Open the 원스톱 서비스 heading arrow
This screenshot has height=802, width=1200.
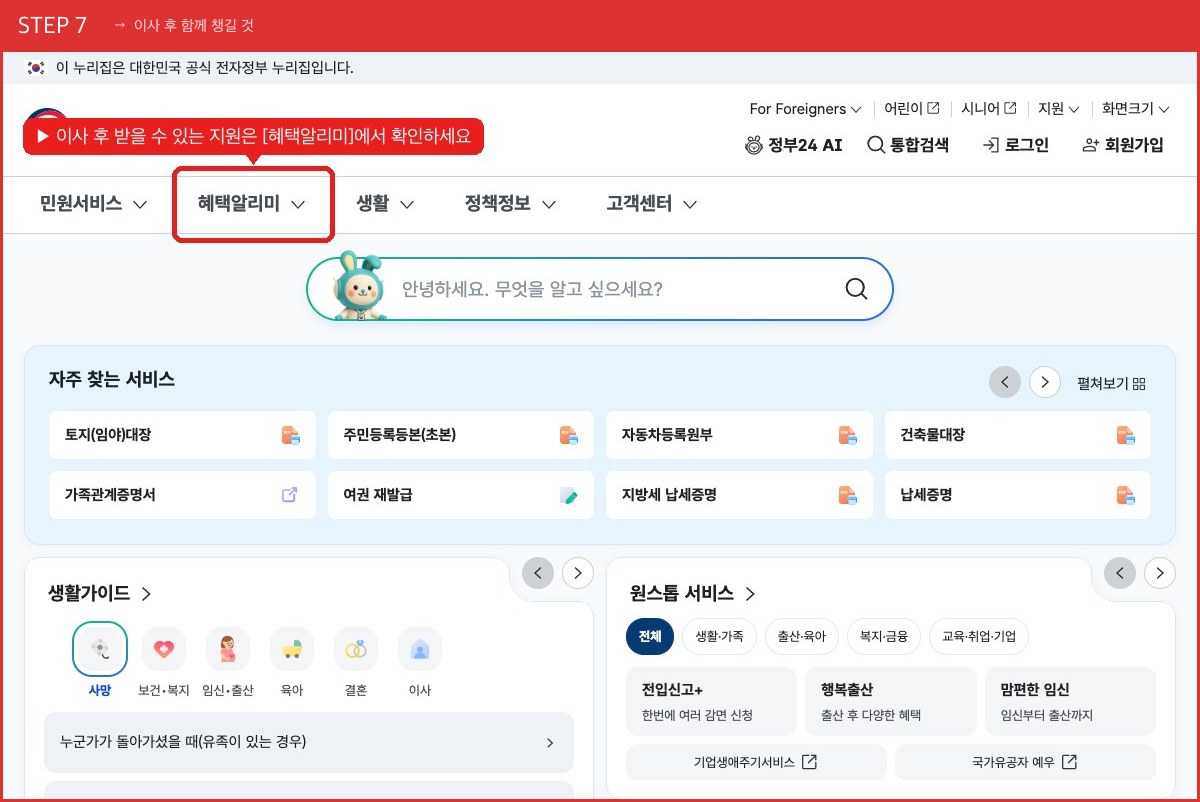(x=750, y=594)
